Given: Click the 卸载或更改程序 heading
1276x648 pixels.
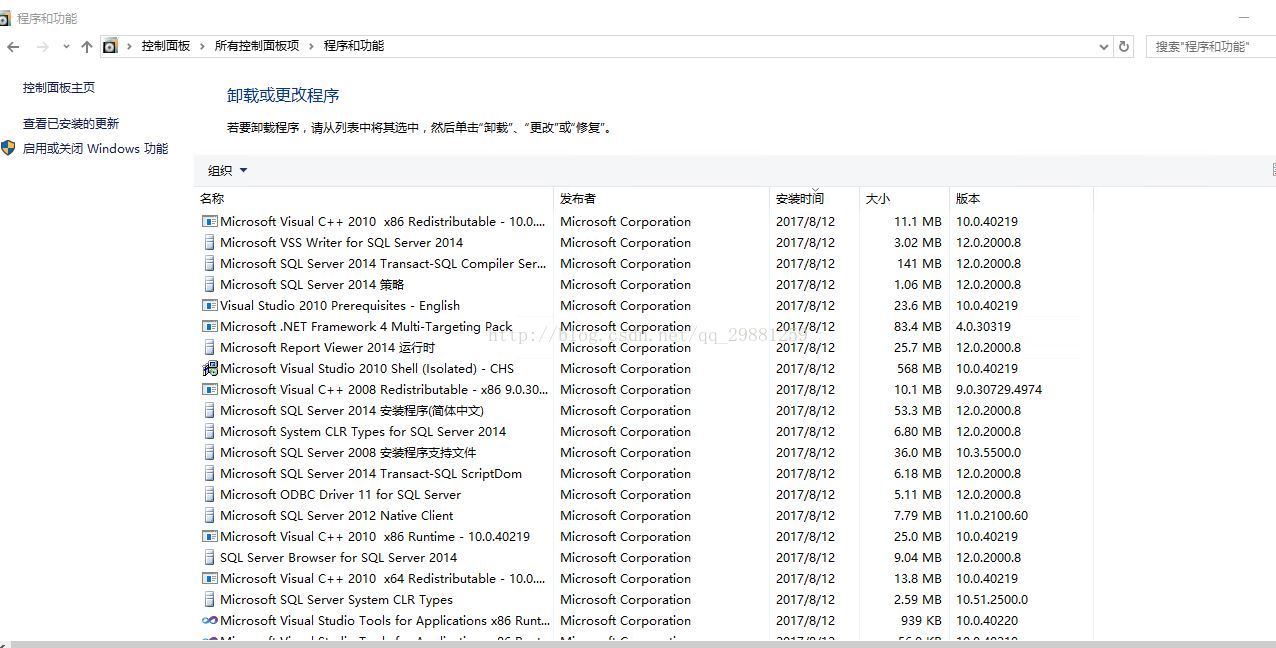Looking at the screenshot, I should (283, 96).
